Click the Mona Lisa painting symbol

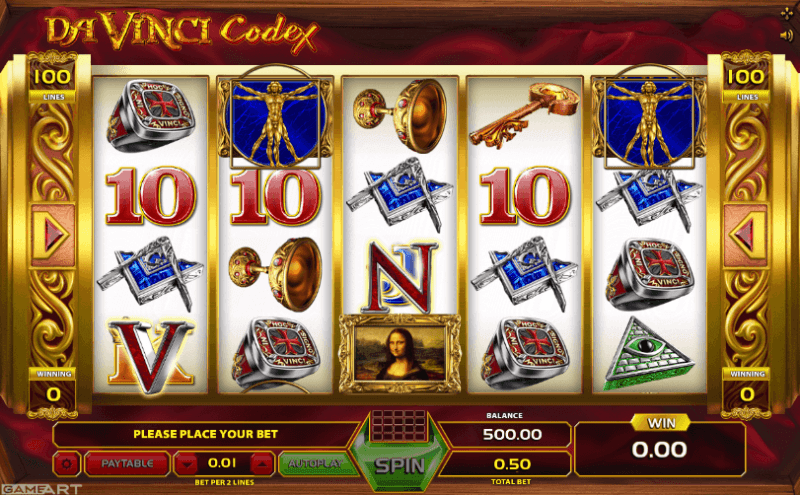(x=400, y=354)
